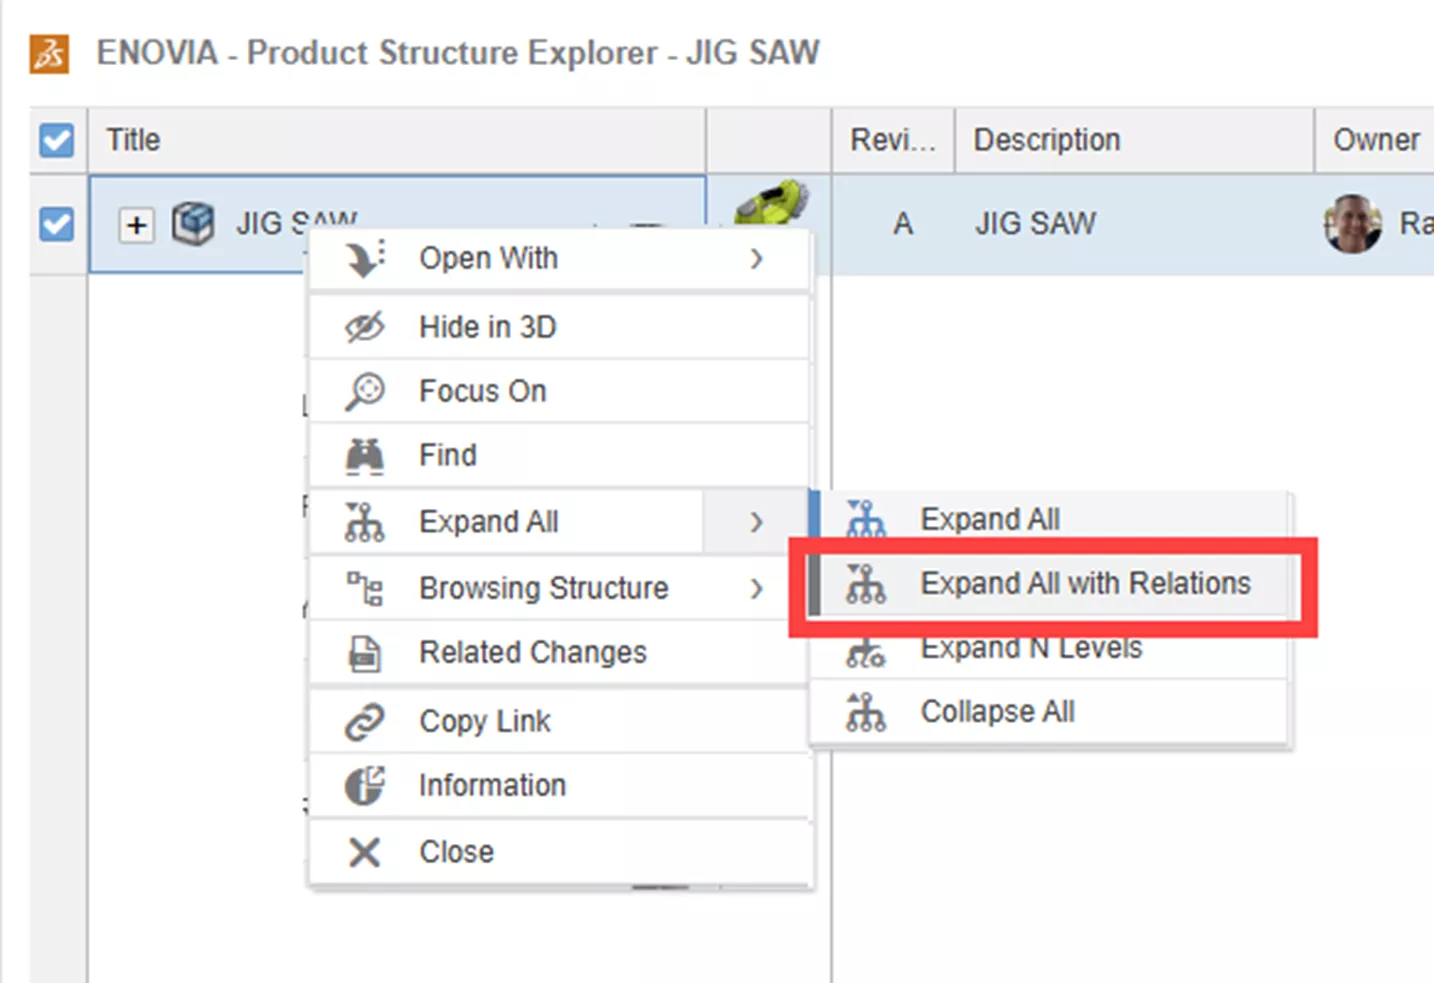
Task: Click the Copy Link chain icon
Action: click(x=364, y=721)
